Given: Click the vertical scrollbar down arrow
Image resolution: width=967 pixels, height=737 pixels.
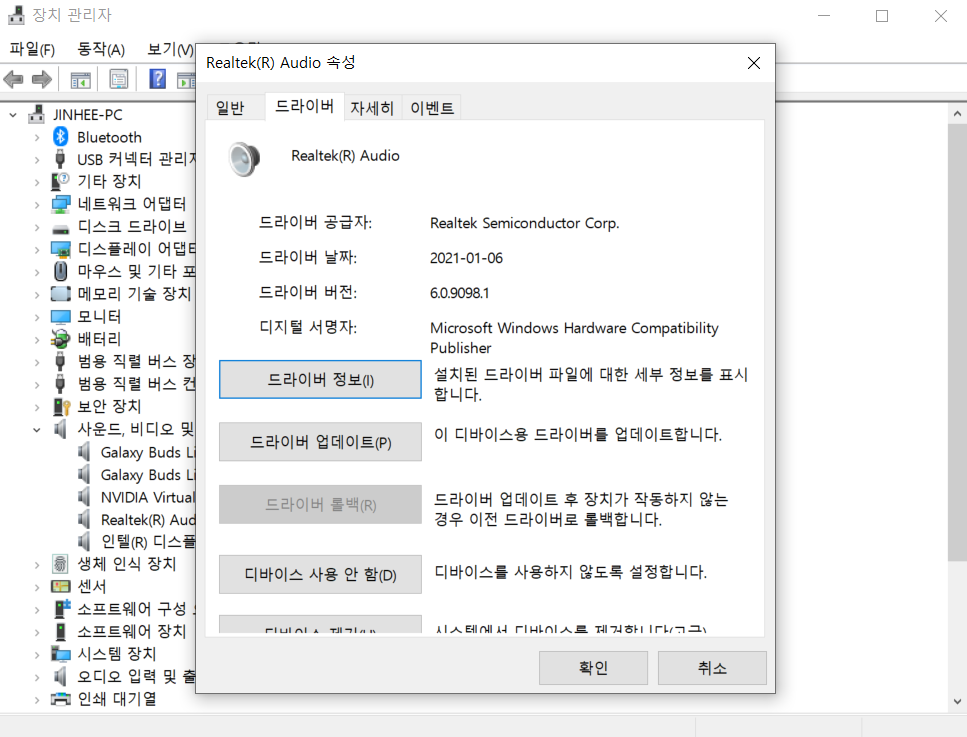Looking at the screenshot, I should click(x=957, y=701).
